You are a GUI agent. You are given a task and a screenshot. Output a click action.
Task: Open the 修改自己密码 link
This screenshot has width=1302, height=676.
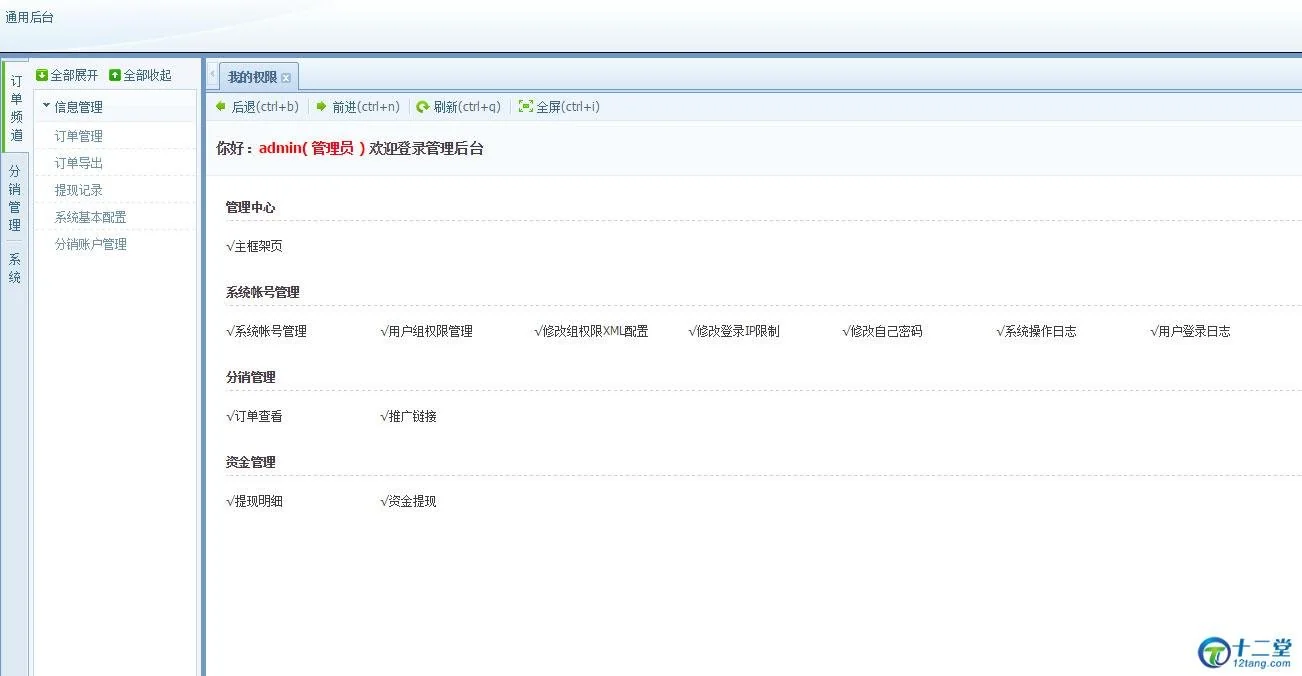[x=882, y=331]
